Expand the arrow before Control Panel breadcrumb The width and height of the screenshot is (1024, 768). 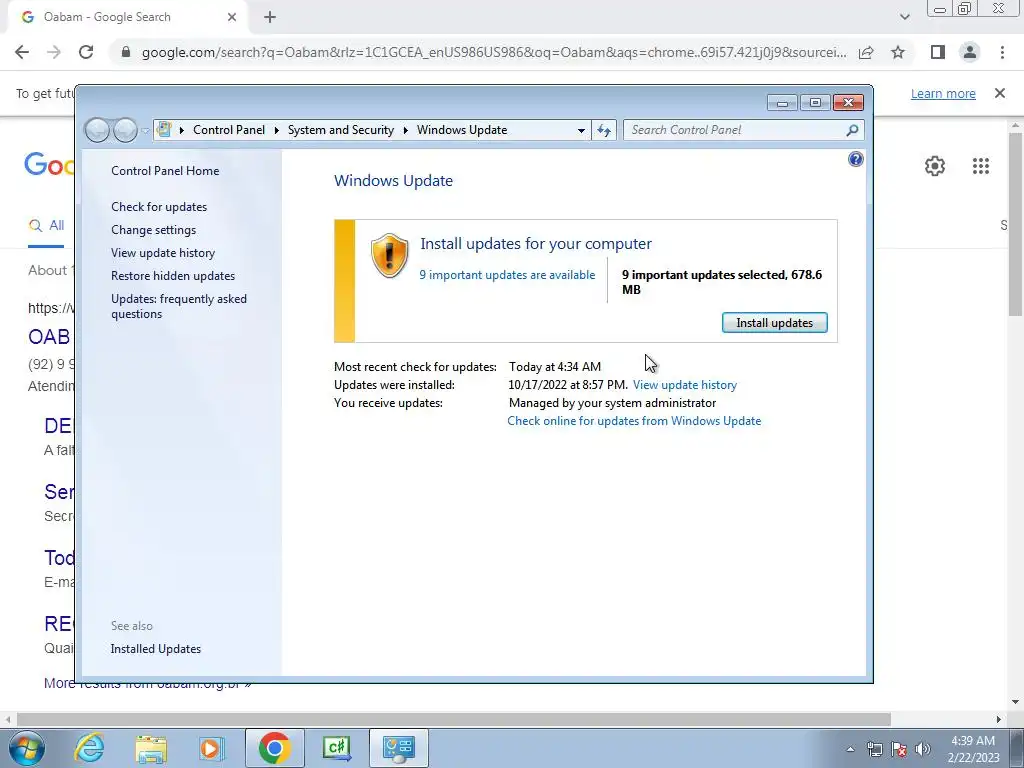(182, 131)
